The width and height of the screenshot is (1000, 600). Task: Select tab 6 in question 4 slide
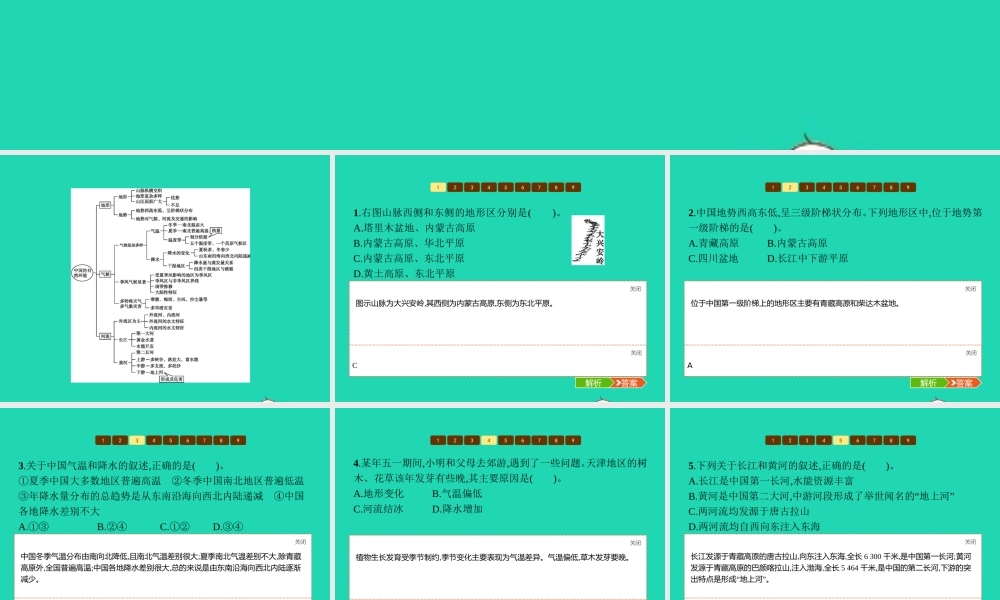tap(522, 441)
